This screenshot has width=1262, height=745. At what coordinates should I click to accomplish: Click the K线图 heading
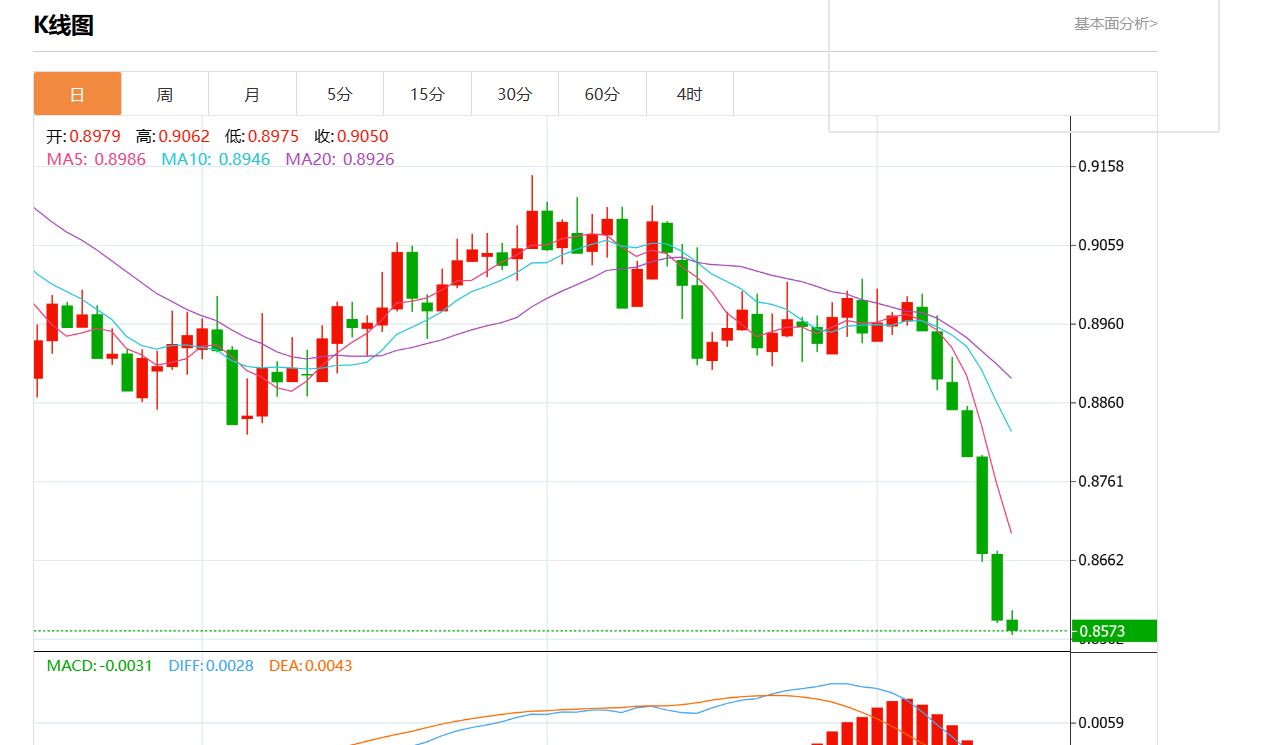coord(64,25)
